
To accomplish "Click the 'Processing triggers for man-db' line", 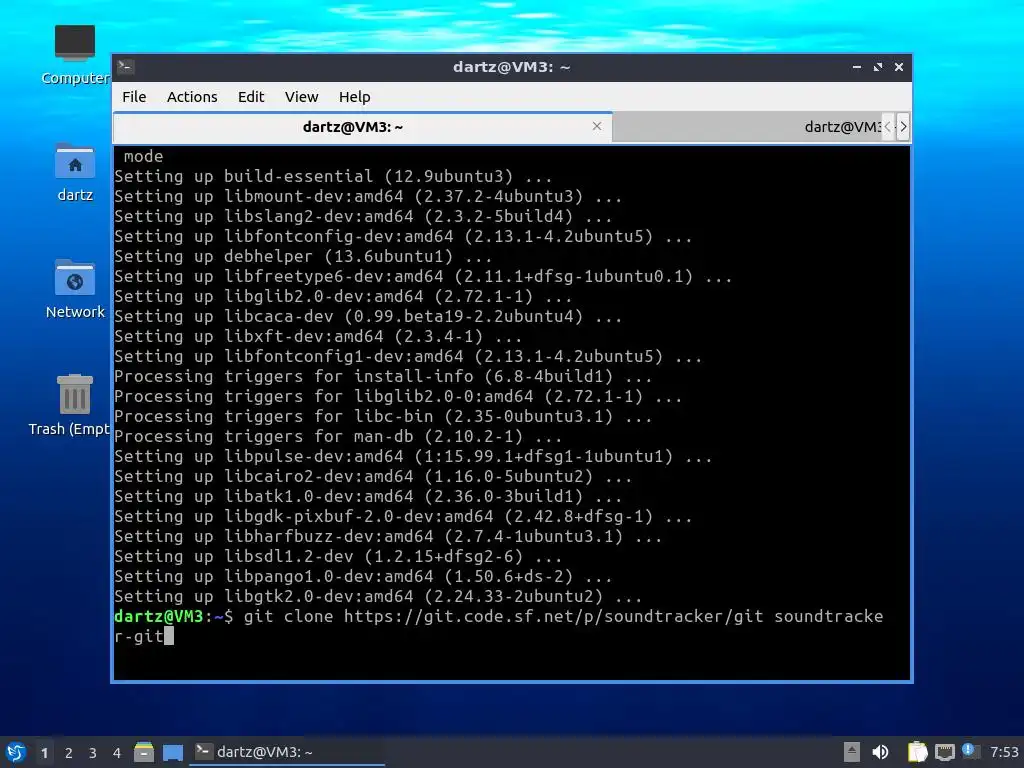I will point(338,436).
